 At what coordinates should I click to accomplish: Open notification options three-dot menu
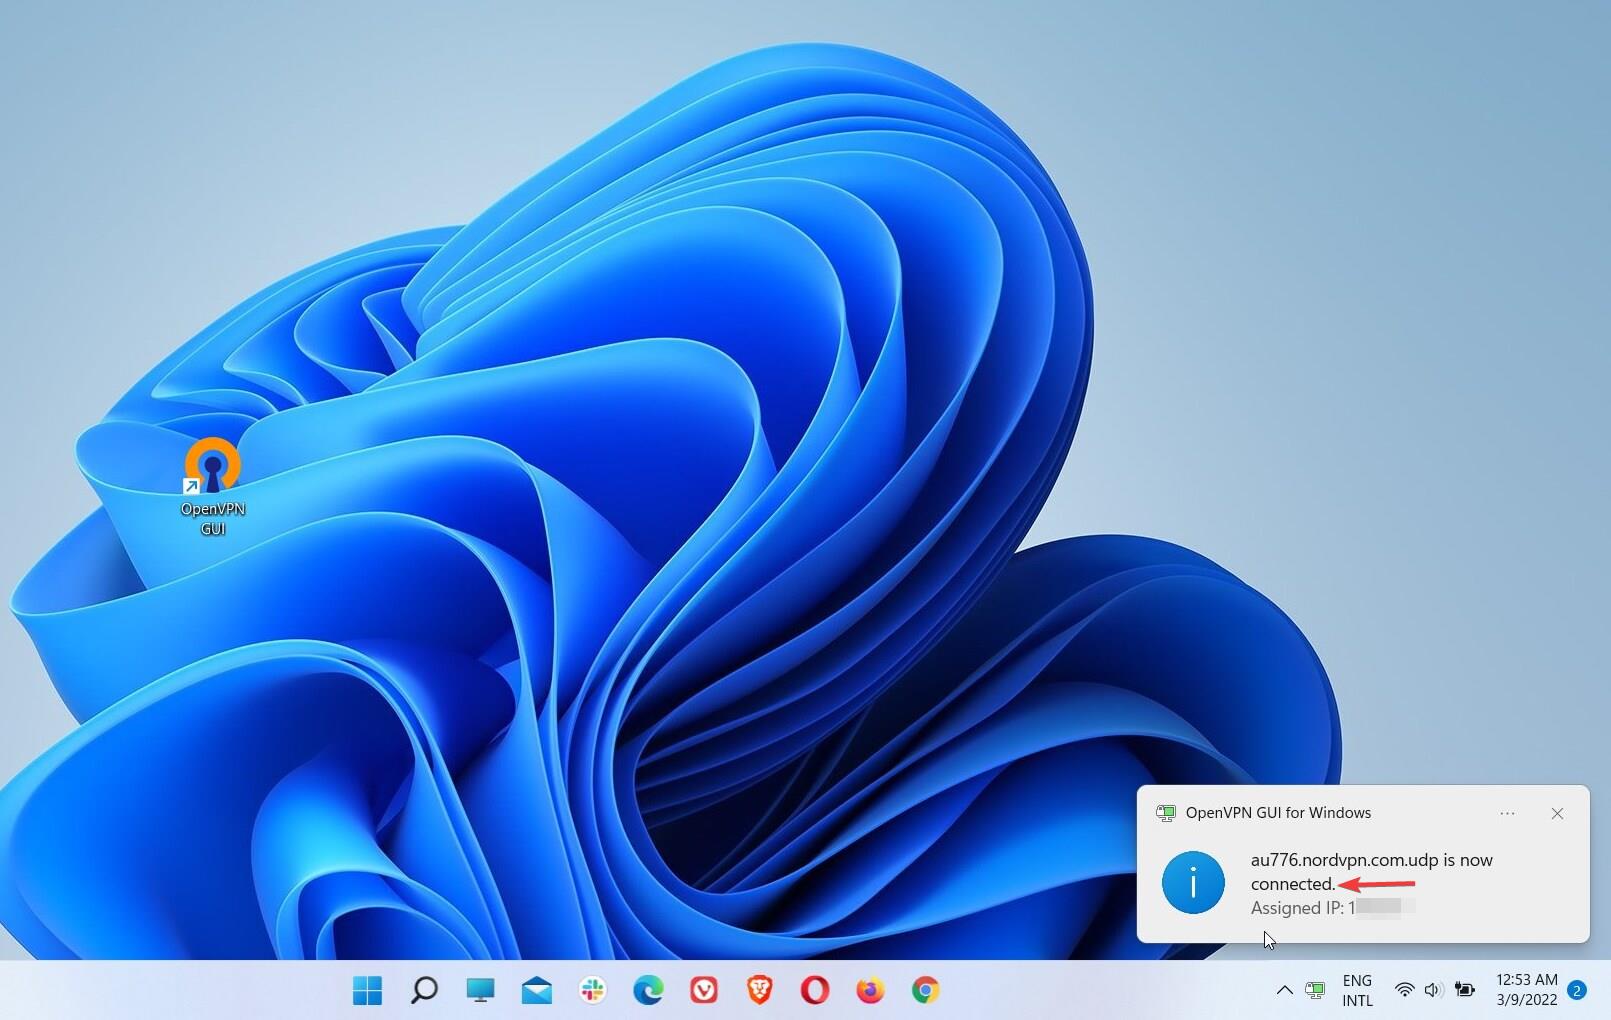(x=1507, y=814)
